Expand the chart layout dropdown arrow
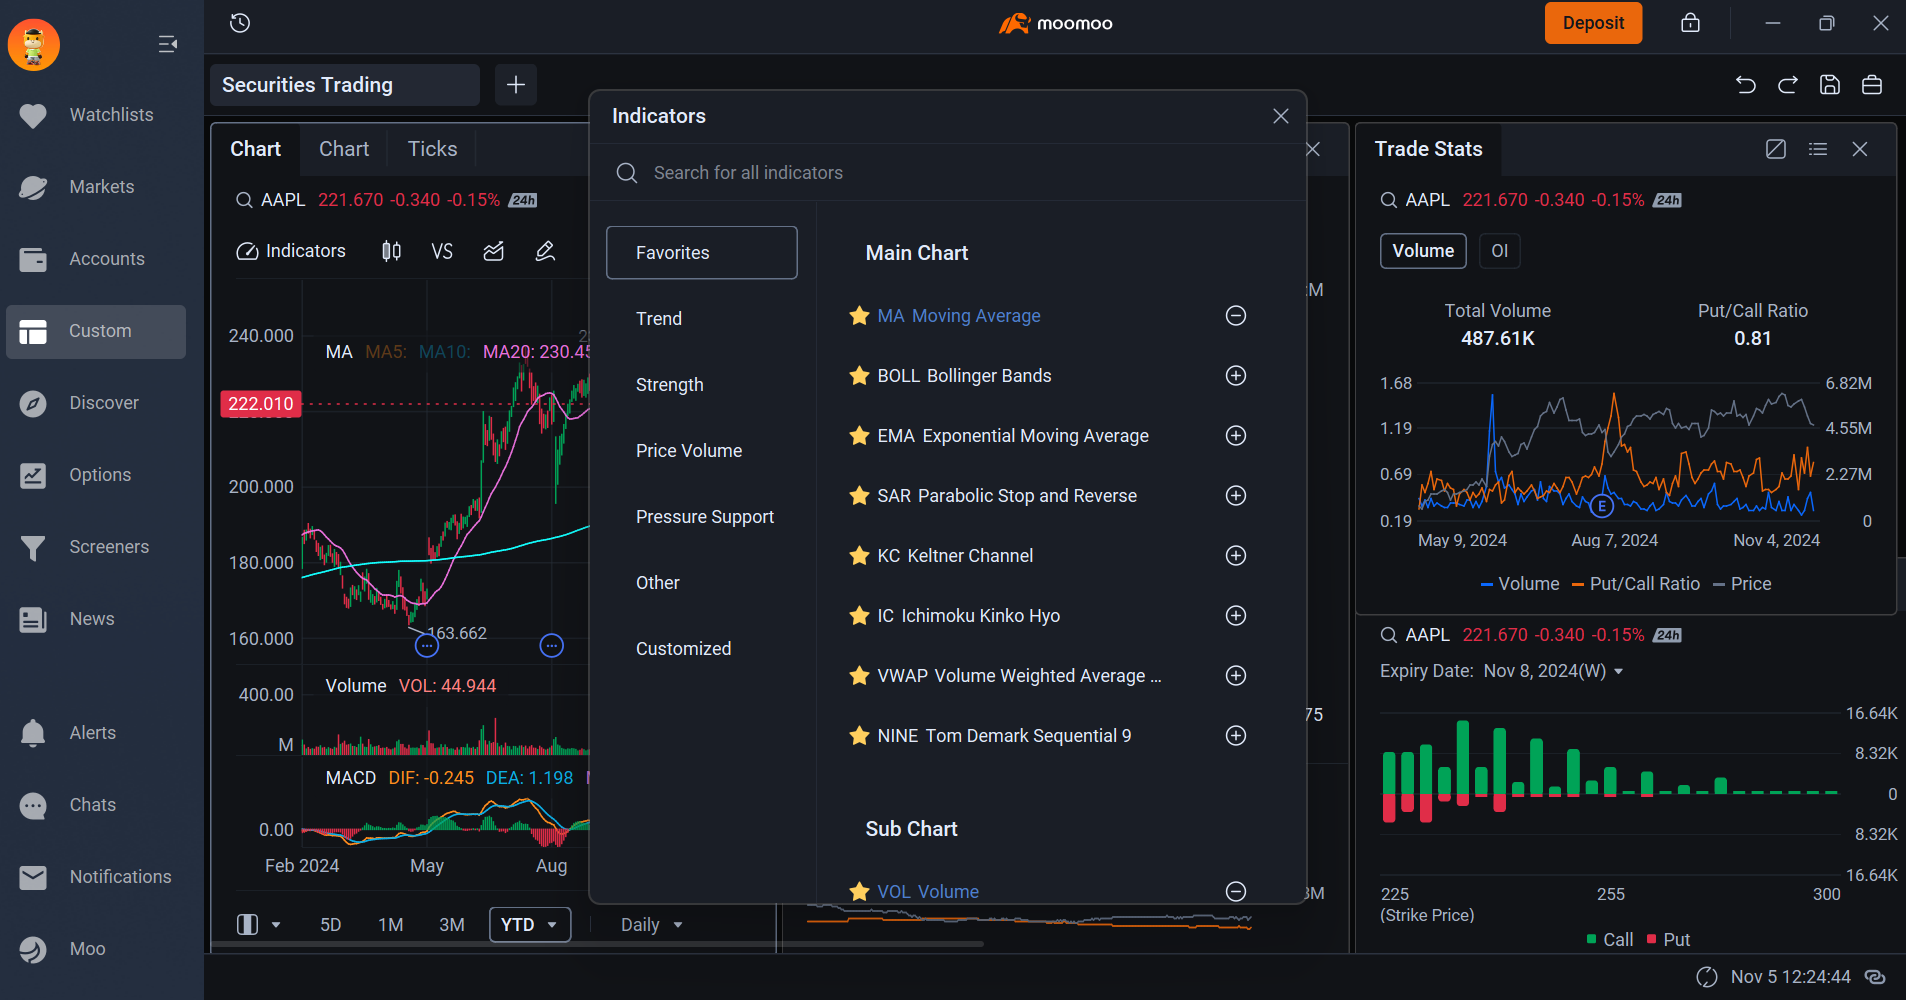Image resolution: width=1906 pixels, height=1000 pixels. pos(276,925)
